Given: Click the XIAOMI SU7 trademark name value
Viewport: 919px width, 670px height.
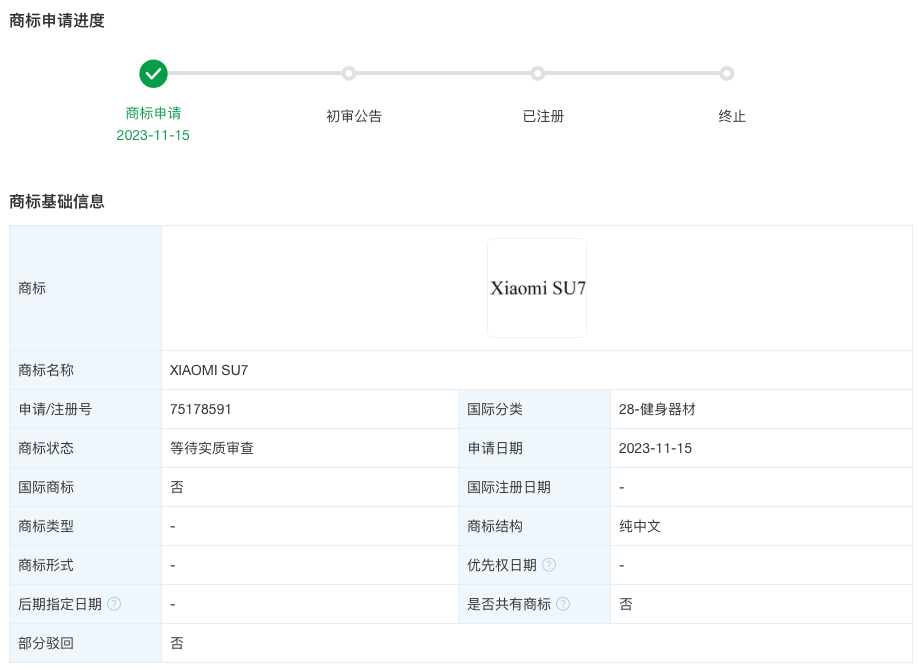Looking at the screenshot, I should pos(209,370).
